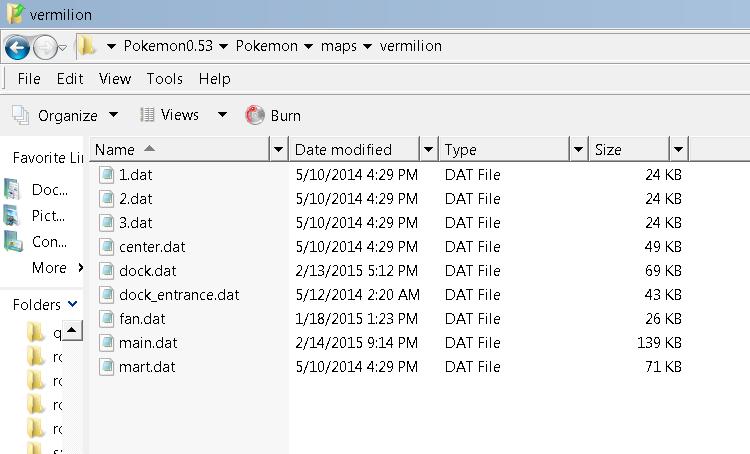Select the dock_entrance.dat file icon
The image size is (750, 454).
[x=107, y=295]
